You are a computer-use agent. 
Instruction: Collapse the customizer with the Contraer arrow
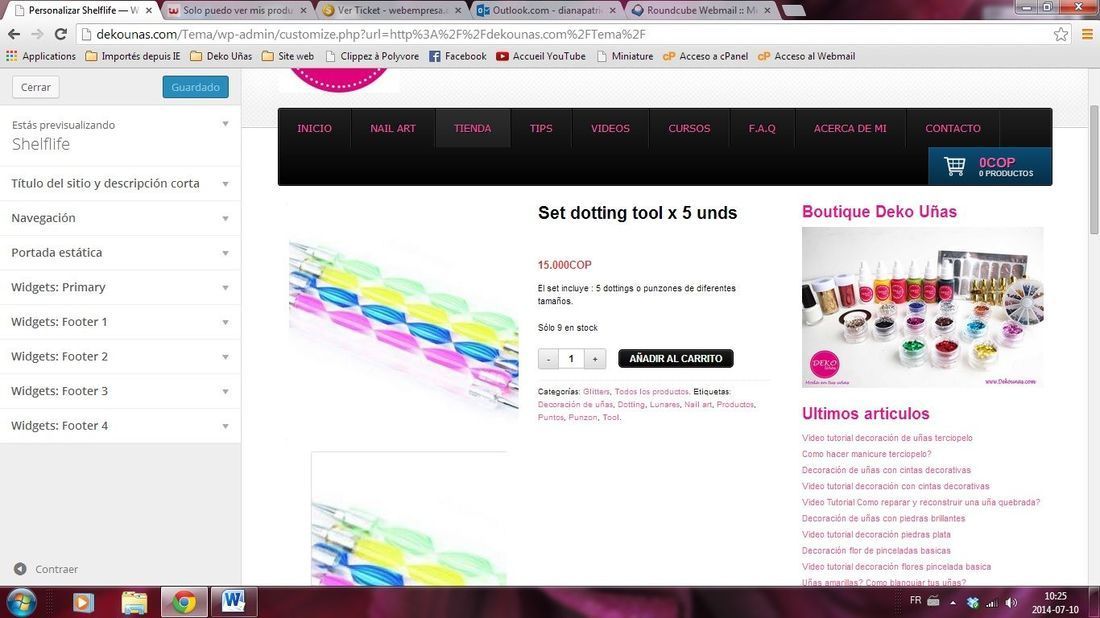click(x=20, y=569)
